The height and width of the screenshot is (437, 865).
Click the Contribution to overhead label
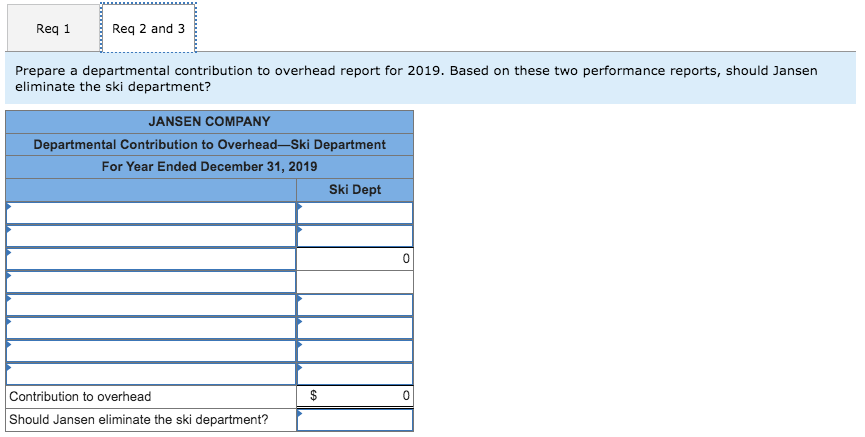(x=80, y=396)
